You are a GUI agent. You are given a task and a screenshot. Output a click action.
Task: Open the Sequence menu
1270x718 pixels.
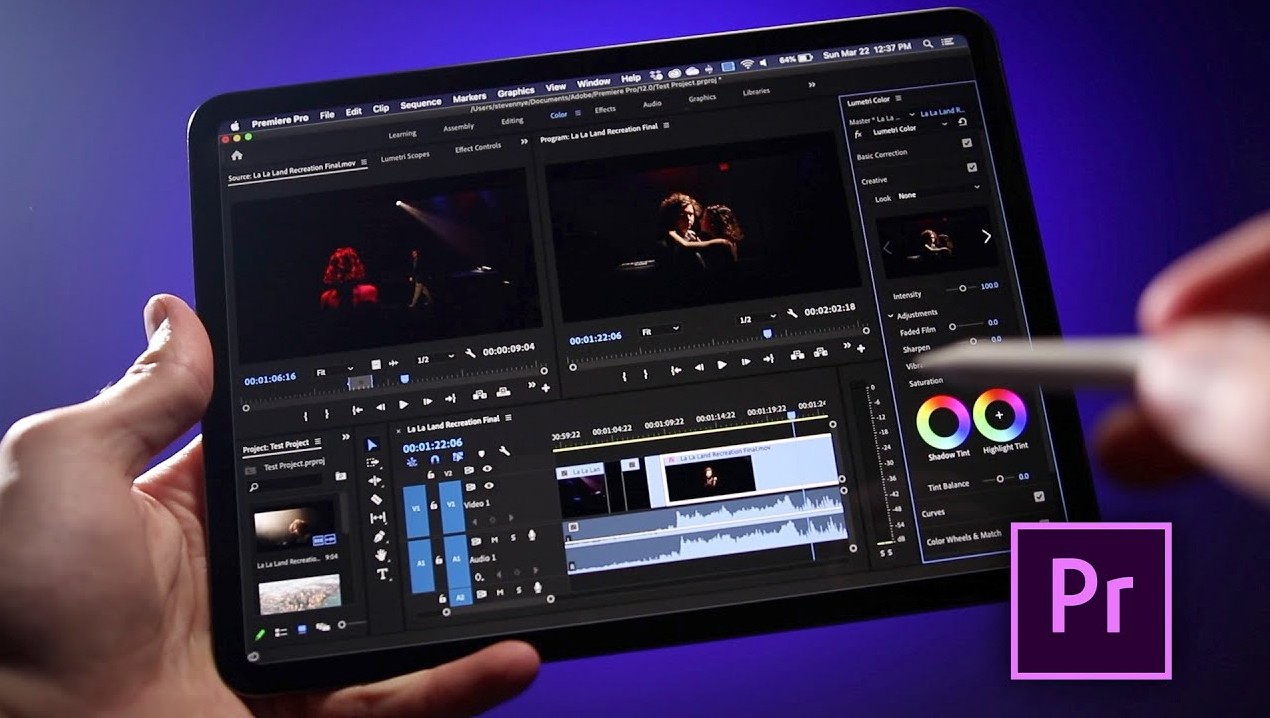(x=420, y=104)
